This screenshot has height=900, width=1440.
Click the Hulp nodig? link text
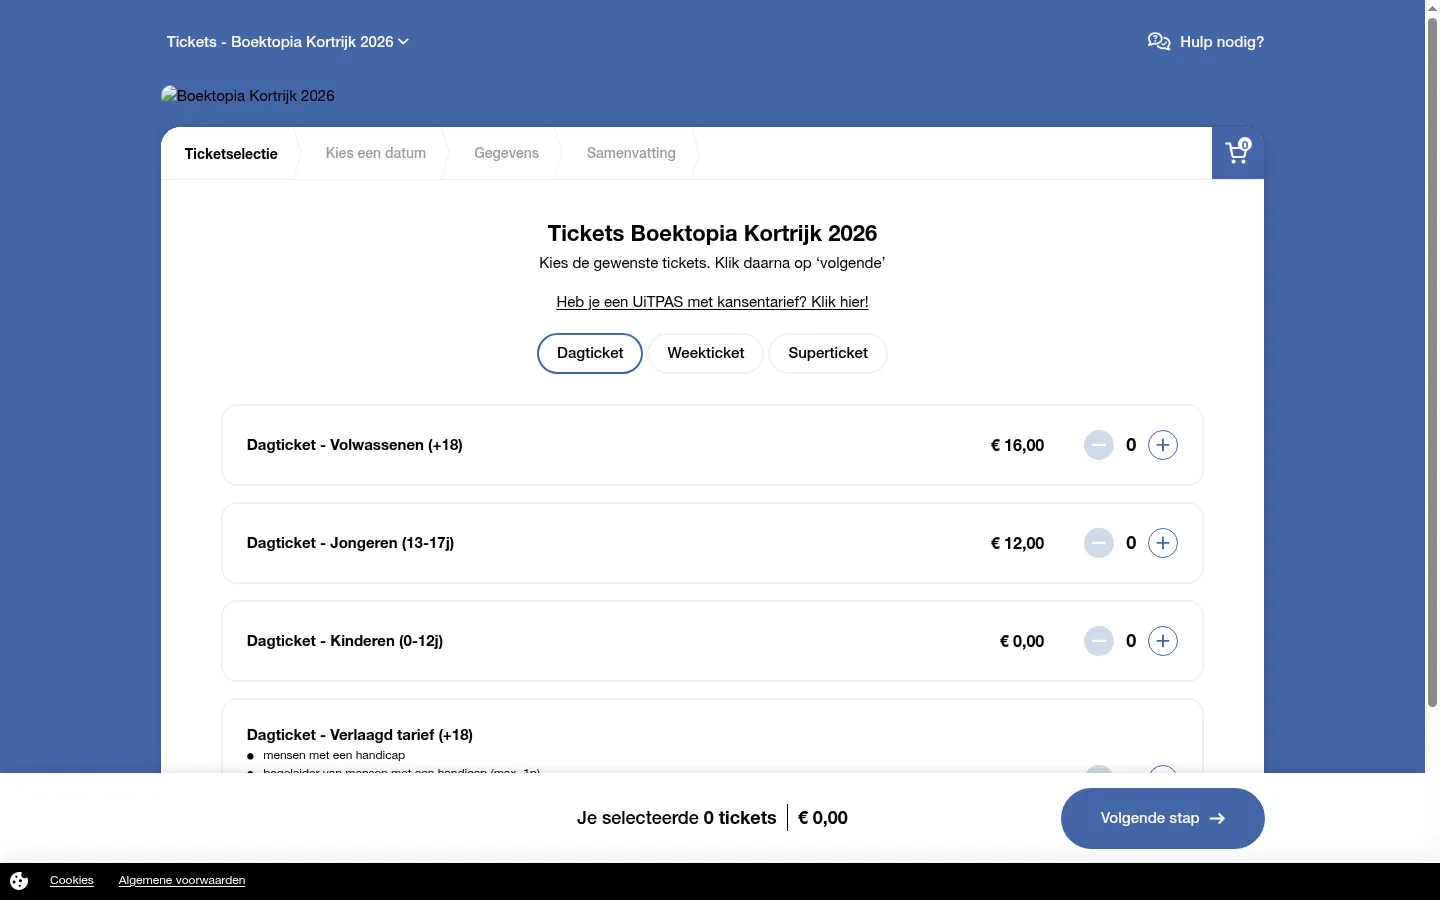point(1222,42)
